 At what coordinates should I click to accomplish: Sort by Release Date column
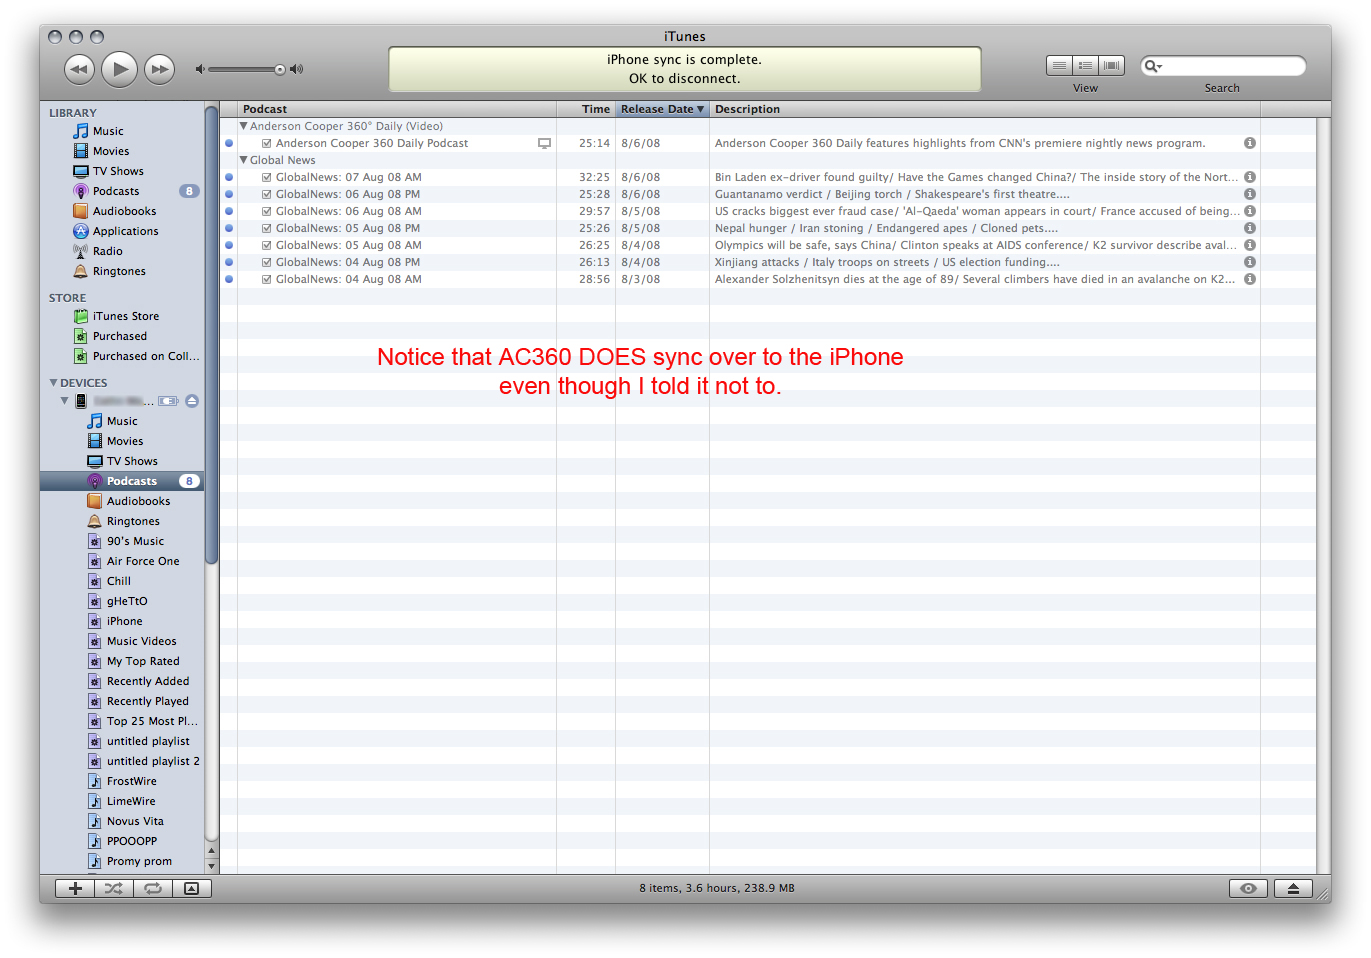662,109
